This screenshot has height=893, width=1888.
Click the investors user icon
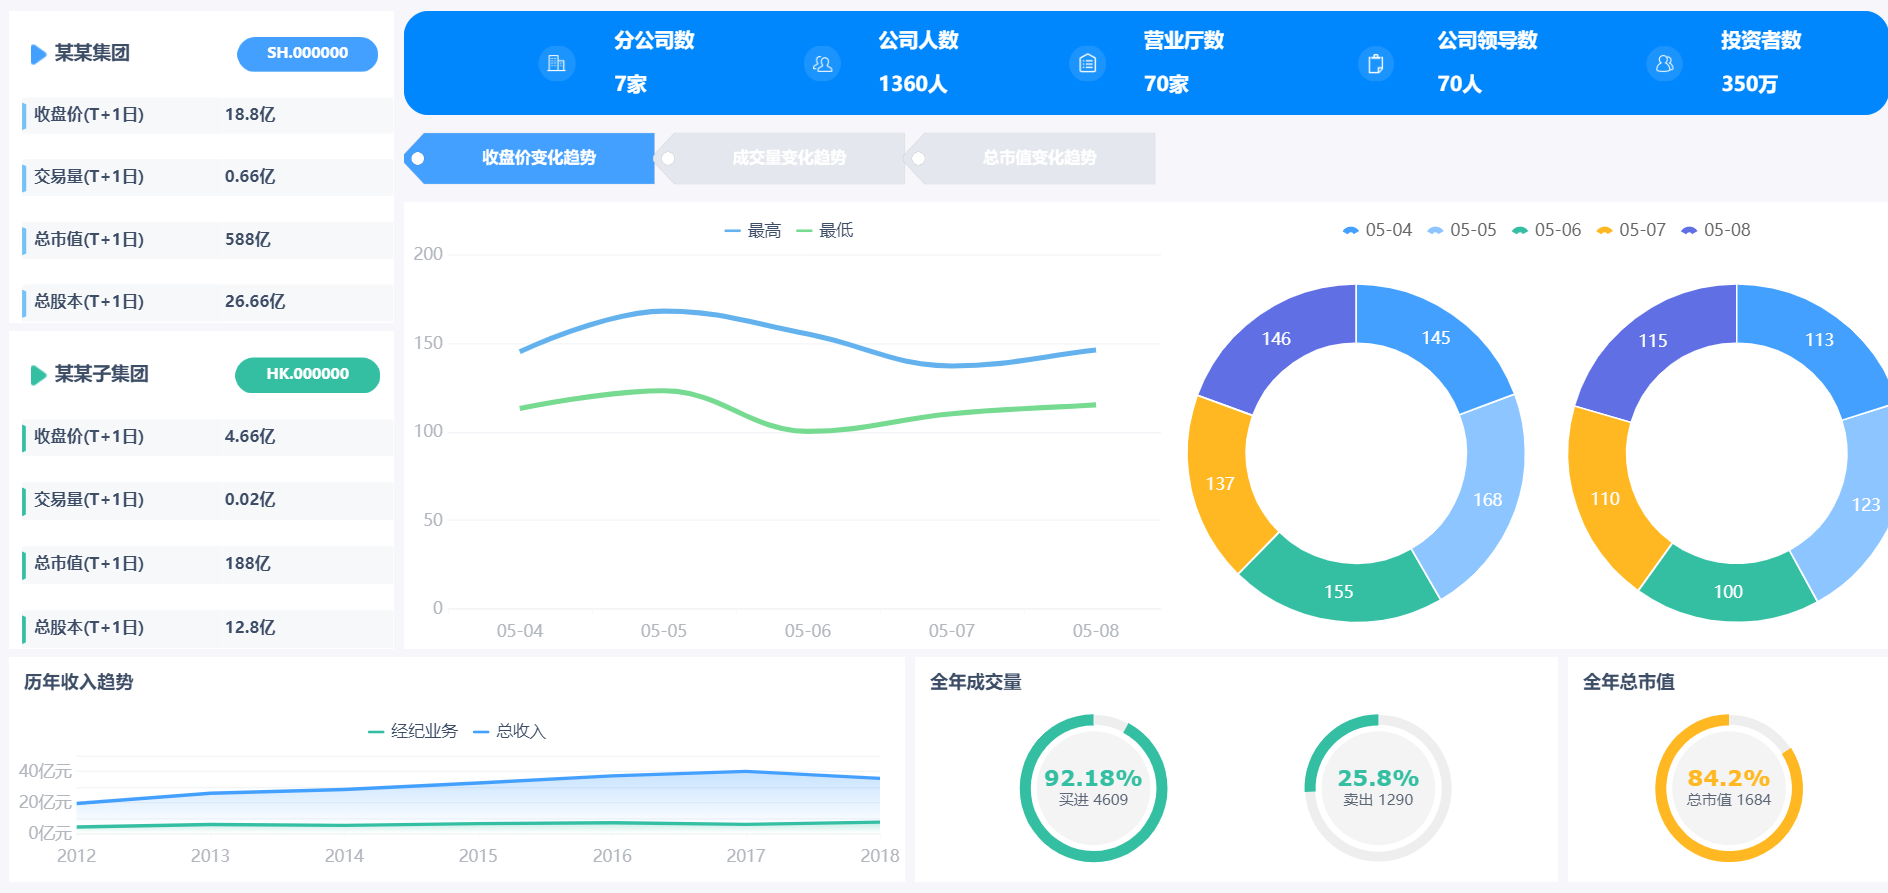1664,64
